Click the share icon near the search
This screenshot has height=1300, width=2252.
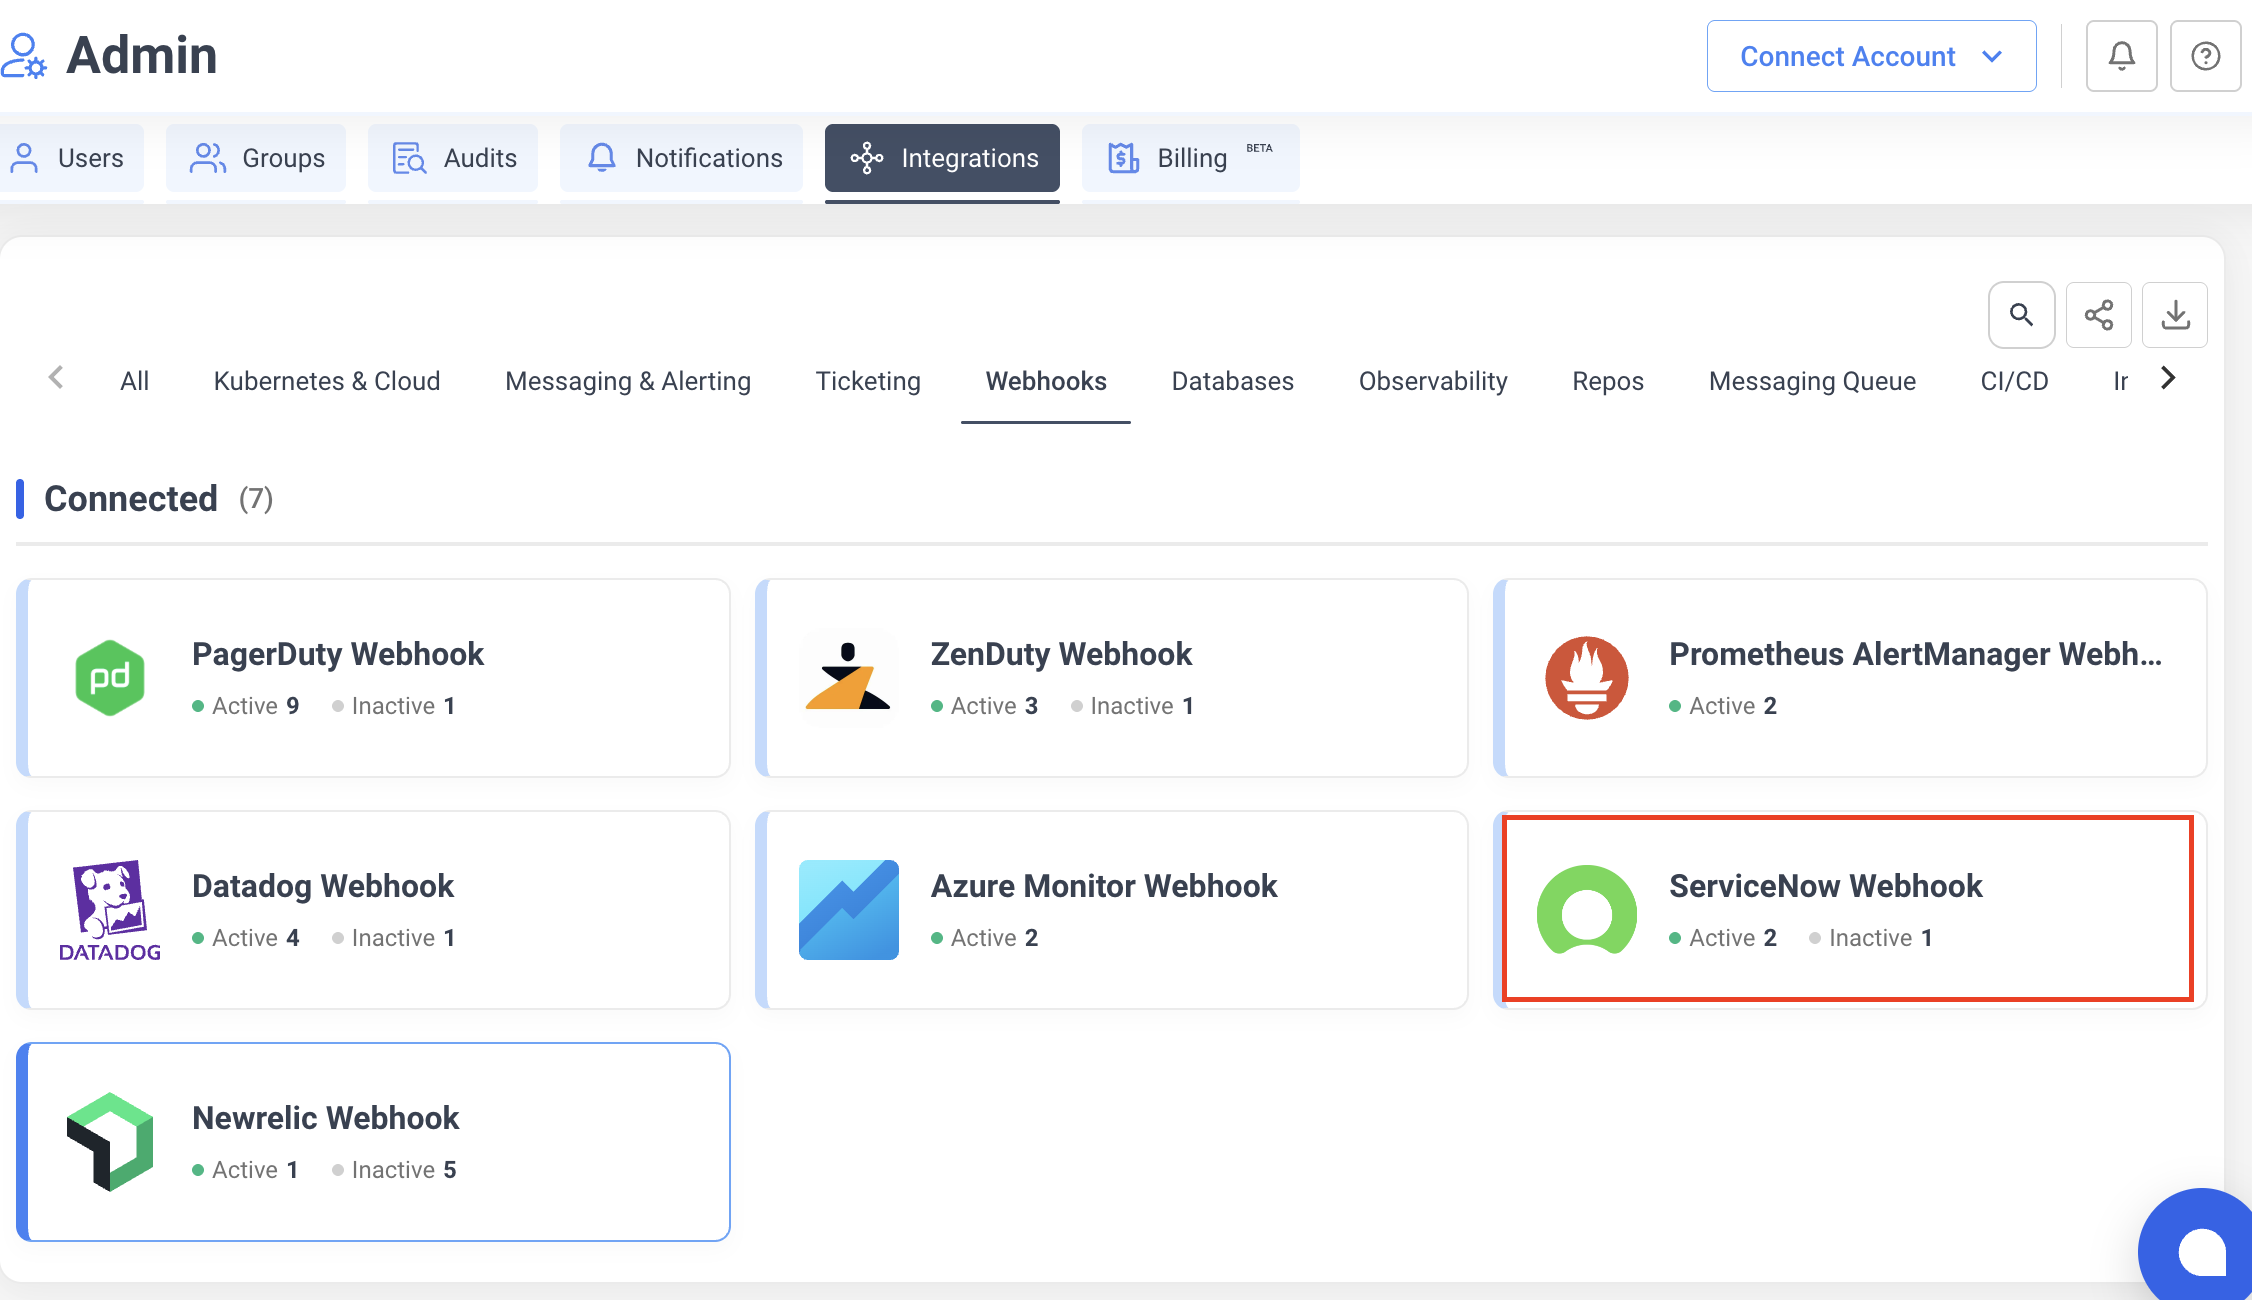[2098, 315]
